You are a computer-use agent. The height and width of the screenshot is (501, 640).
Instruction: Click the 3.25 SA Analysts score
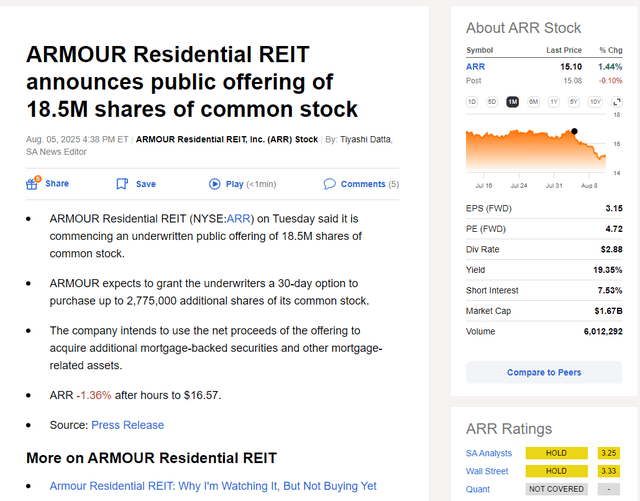(x=609, y=453)
